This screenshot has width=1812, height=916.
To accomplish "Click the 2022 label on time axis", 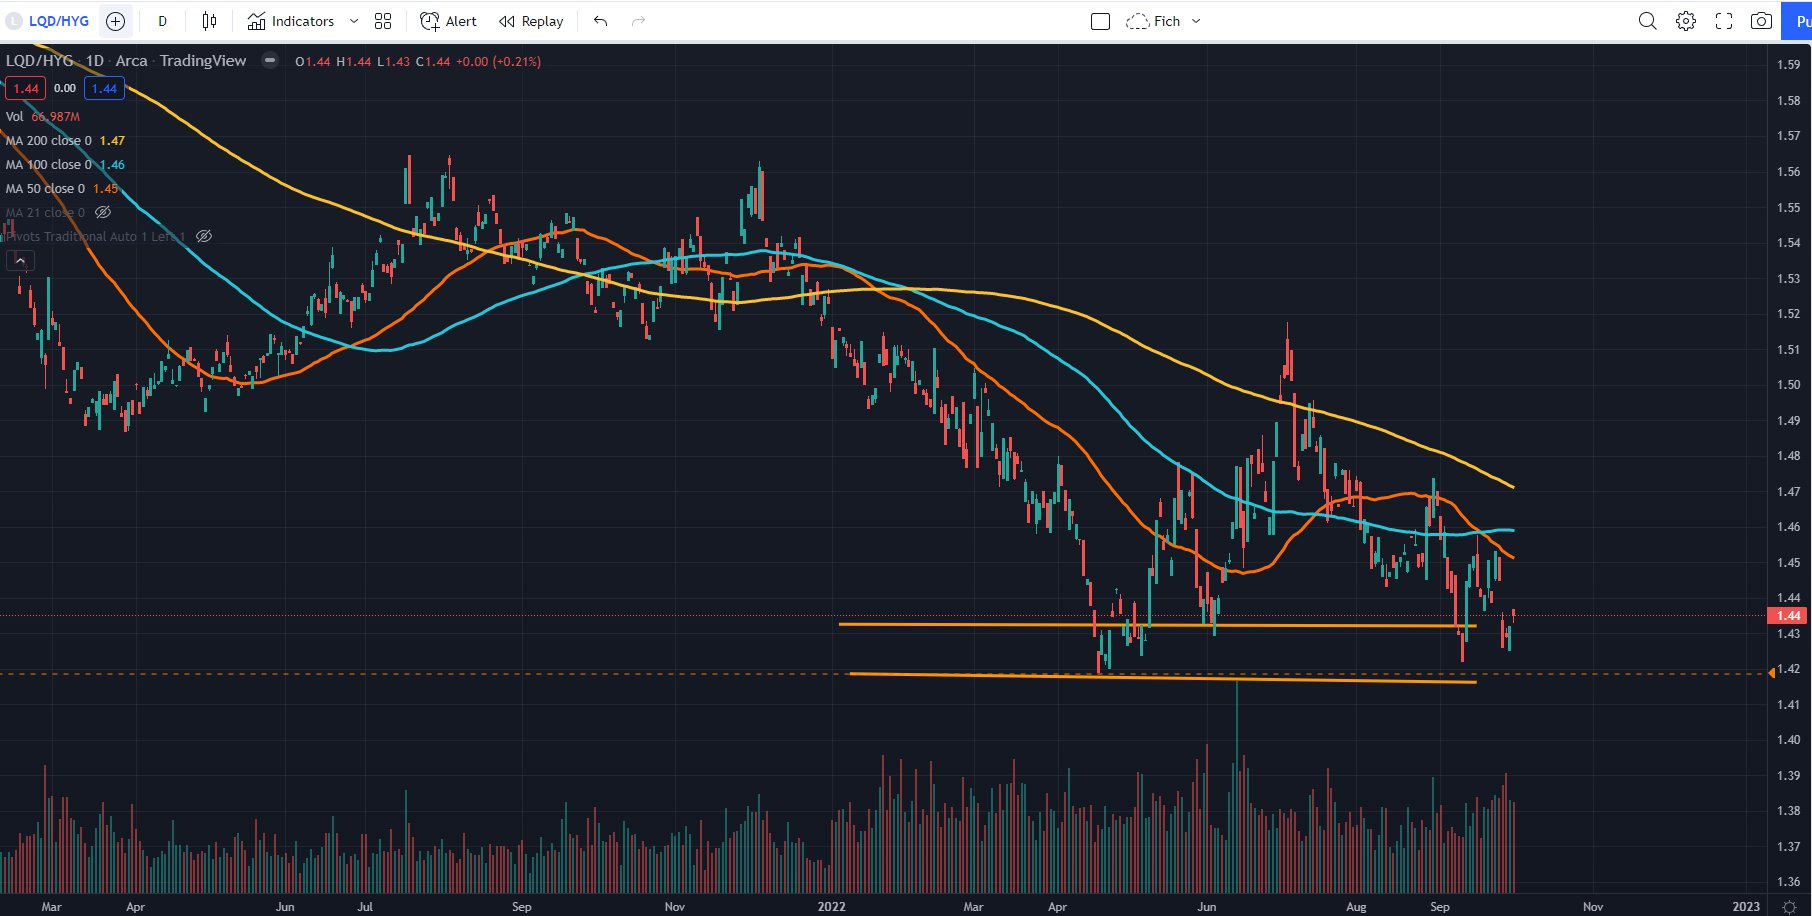I will (x=831, y=907).
